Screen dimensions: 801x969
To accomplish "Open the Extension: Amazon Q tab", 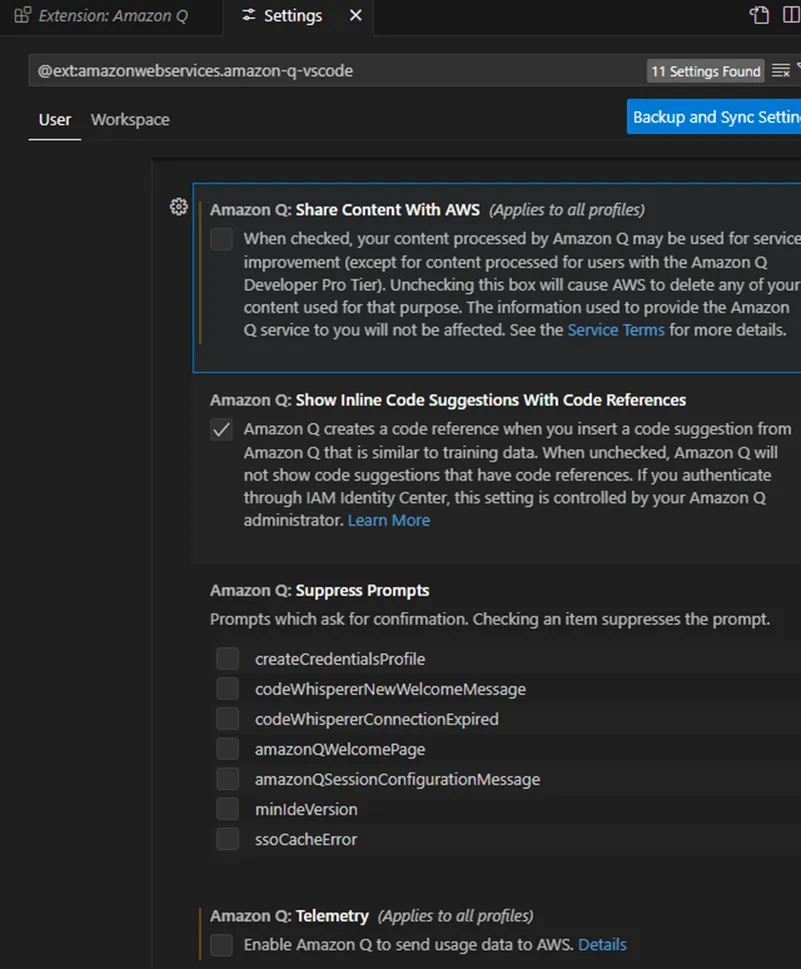I will (x=101, y=16).
